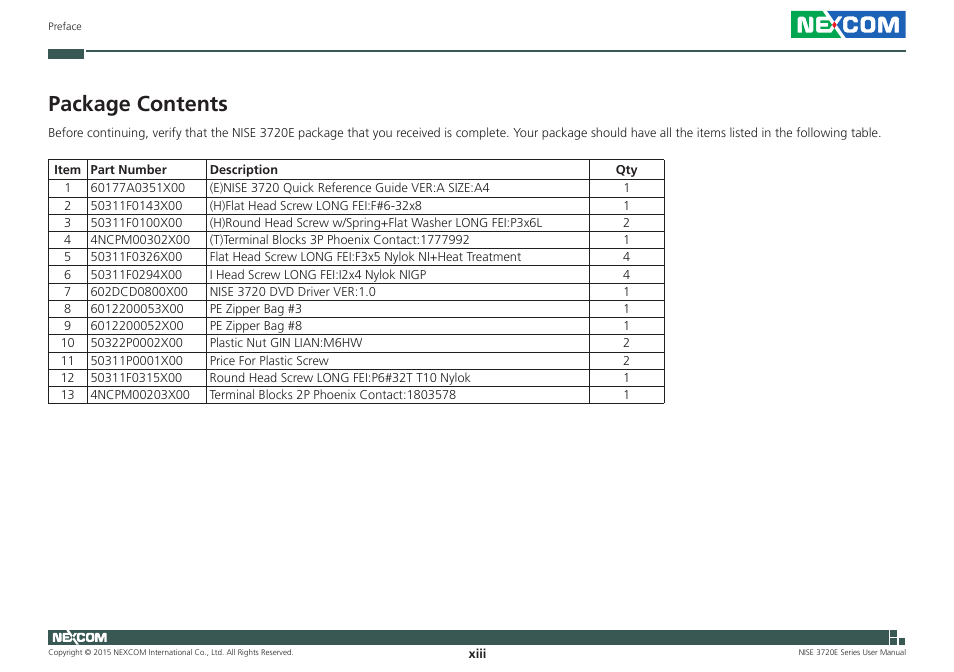Click the Flat Head Screw F#6-32x8 description
954x672 pixels.
coord(315,206)
